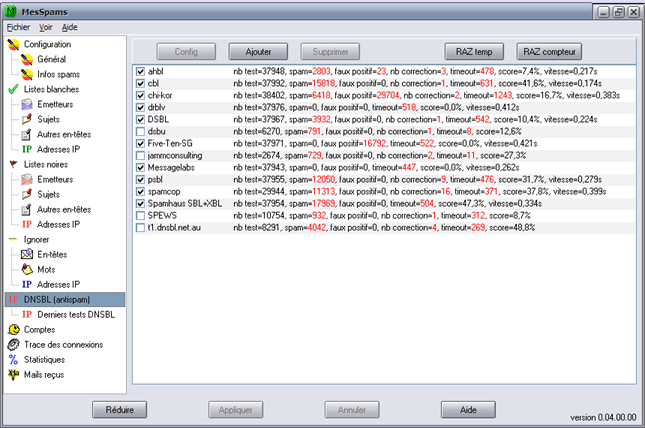The image size is (645, 428).
Task: Click the IP icon beside Derniers tests DNSBL
Action: [27, 314]
